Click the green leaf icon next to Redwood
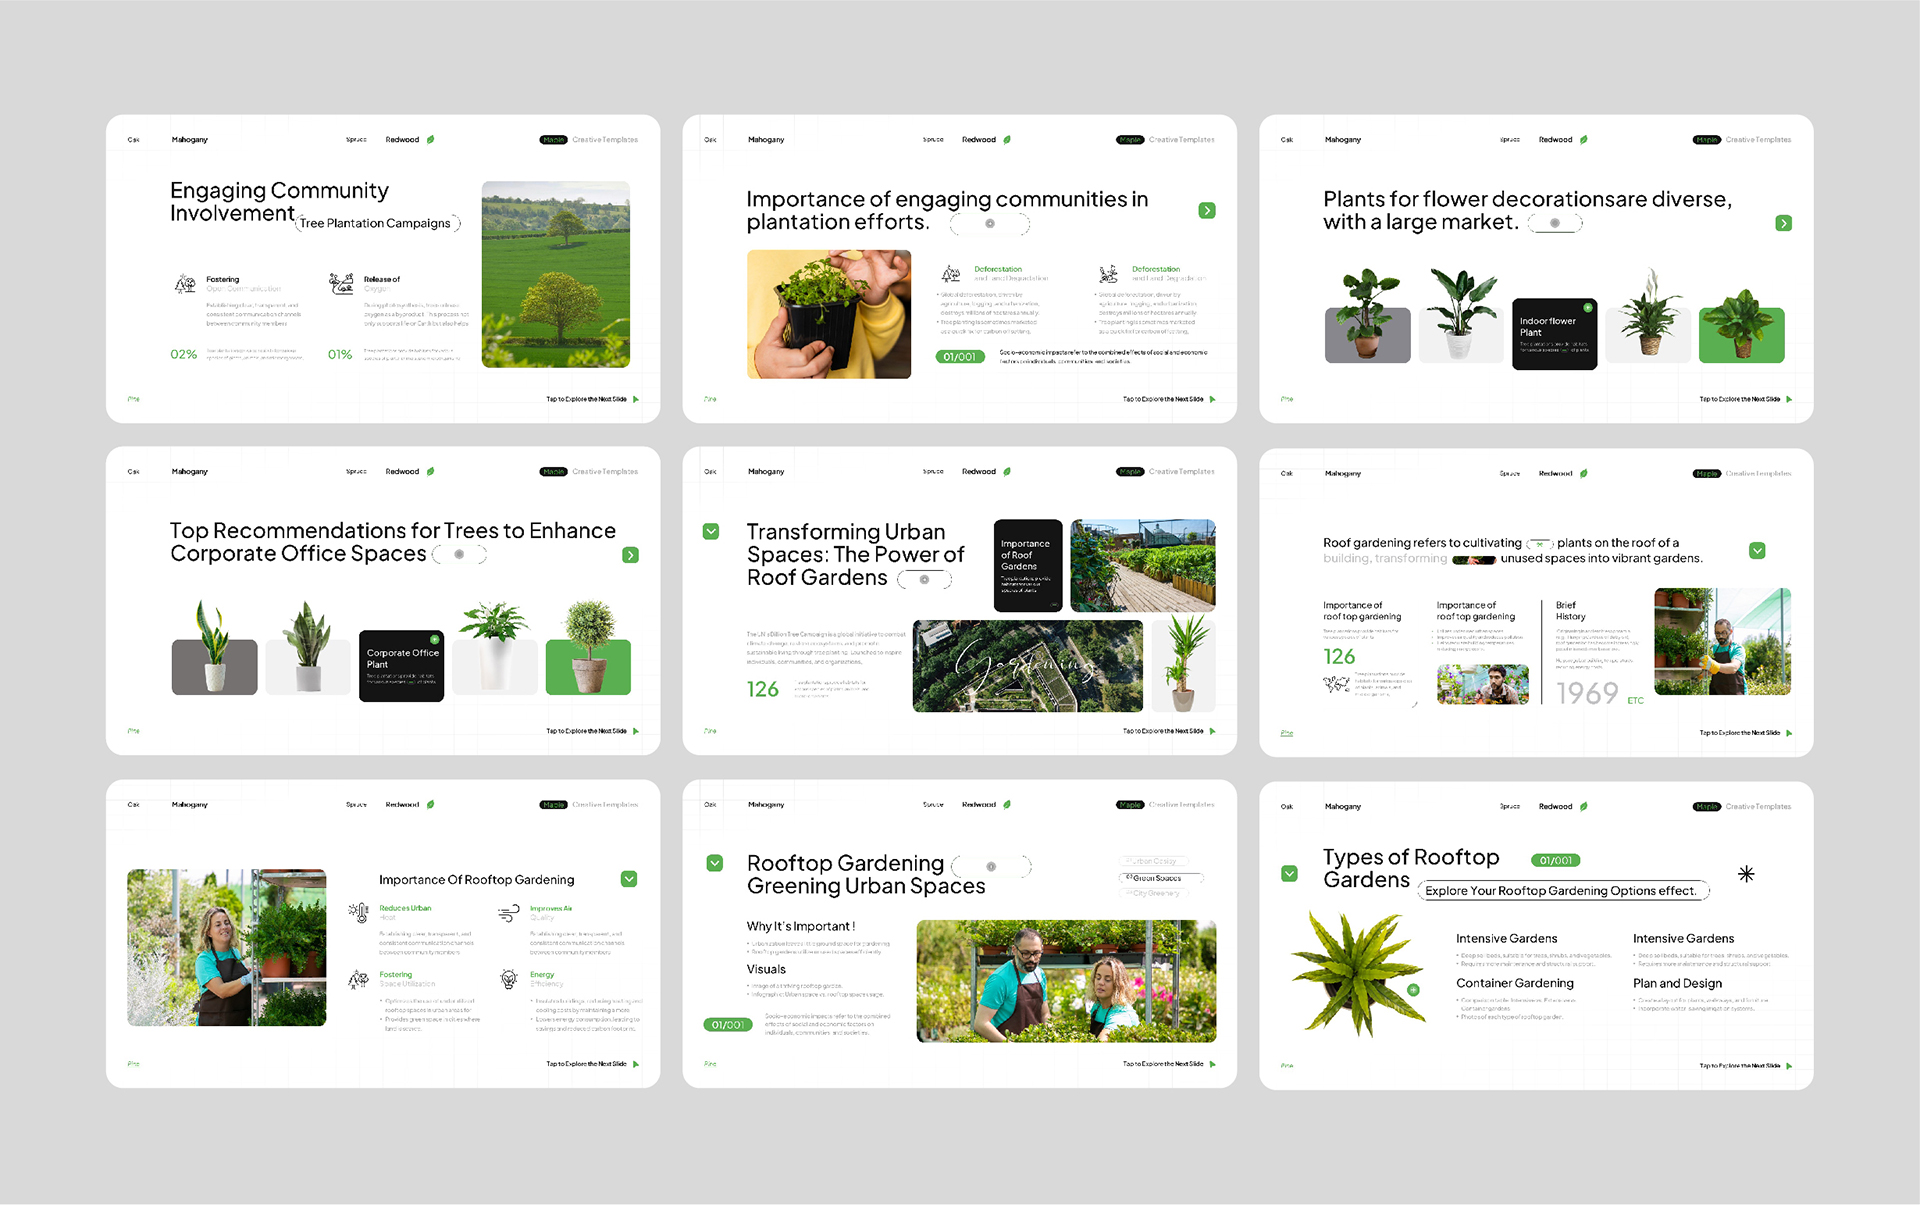The image size is (1920, 1205). [x=430, y=139]
